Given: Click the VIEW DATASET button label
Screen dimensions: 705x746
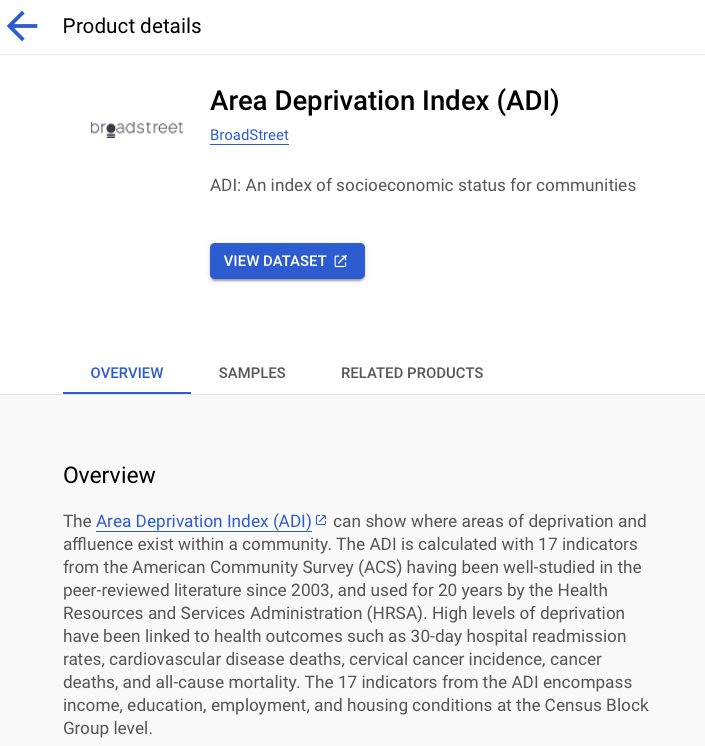Looking at the screenshot, I should tap(275, 261).
